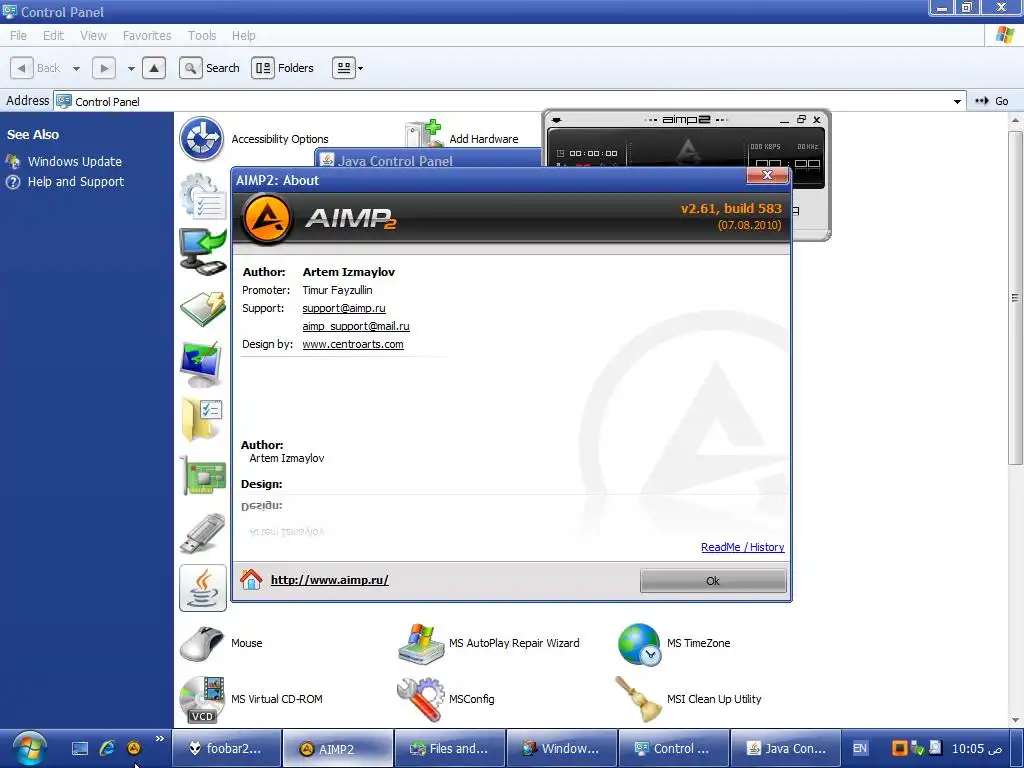Click the AIMP home icon beside the website link
This screenshot has height=768, width=1024.
(x=251, y=579)
